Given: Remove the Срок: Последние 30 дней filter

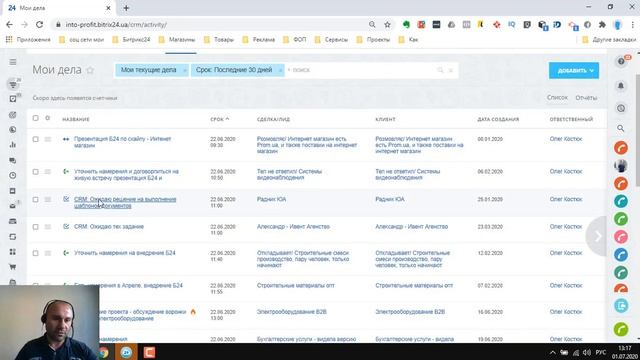Looking at the screenshot, I should pyautogui.click(x=280, y=70).
